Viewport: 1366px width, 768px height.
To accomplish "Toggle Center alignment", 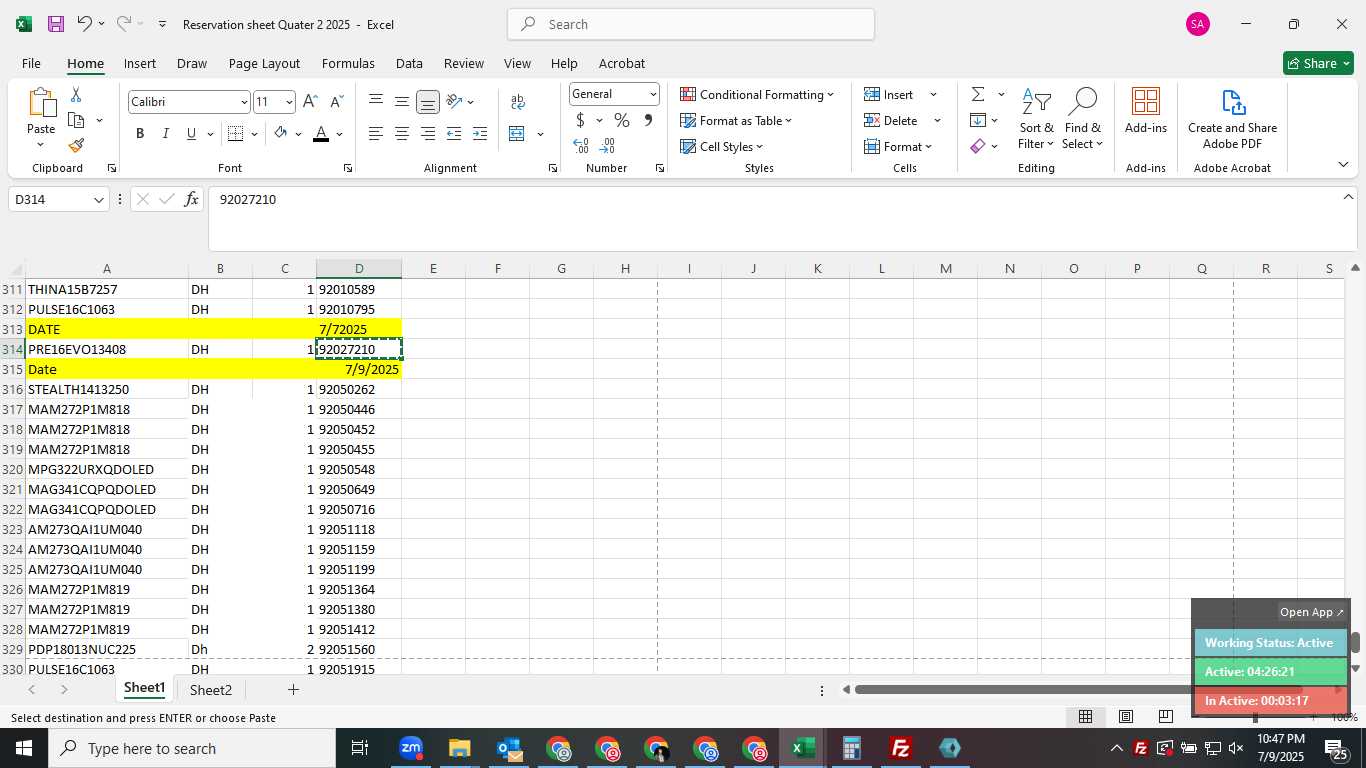I will [401, 133].
